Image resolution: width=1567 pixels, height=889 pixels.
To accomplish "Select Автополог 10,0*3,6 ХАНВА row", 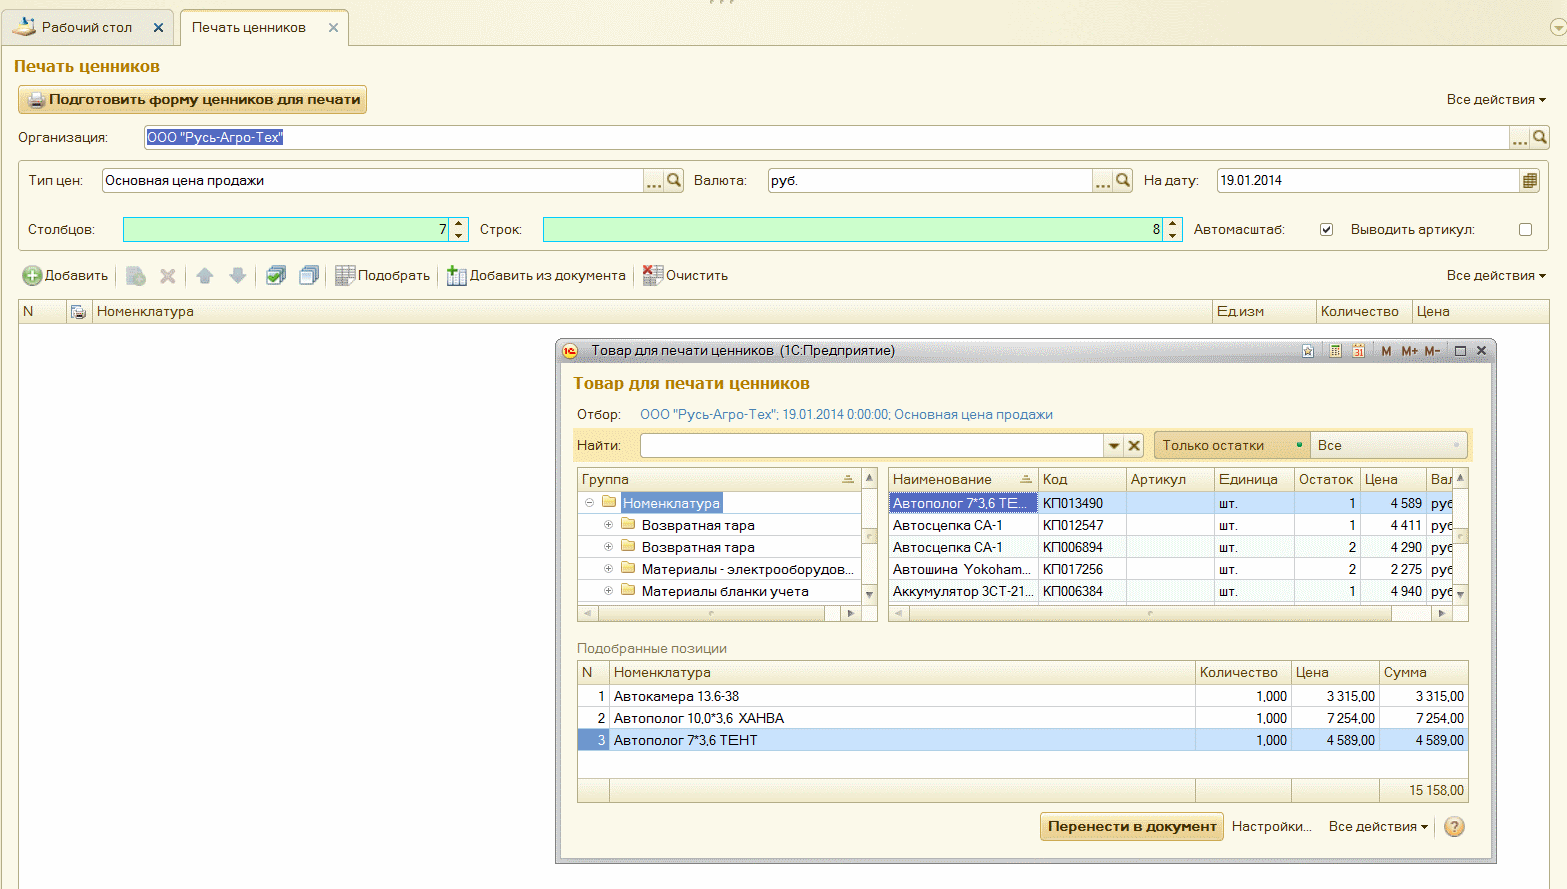I will (1022, 719).
